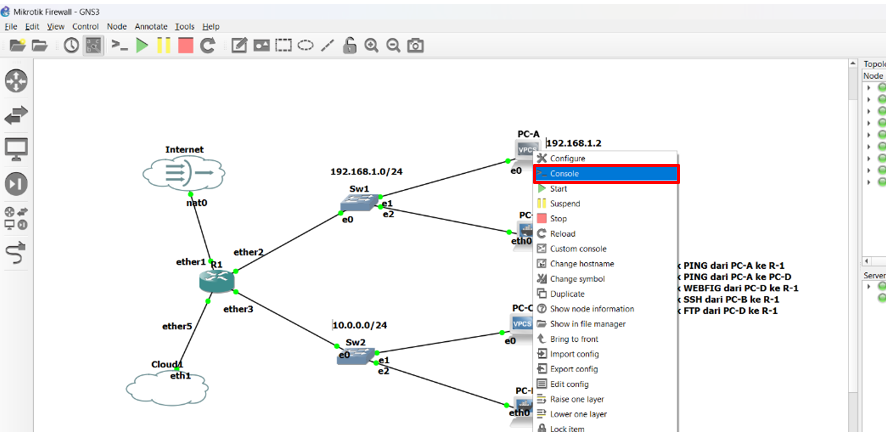Expand the first server summary entry
Image resolution: width=886 pixels, height=432 pixels.
[x=868, y=286]
